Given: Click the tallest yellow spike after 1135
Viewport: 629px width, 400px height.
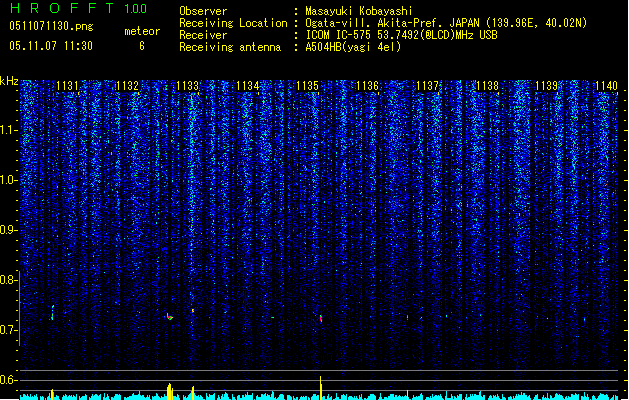Looking at the screenshot, I should point(321,388).
